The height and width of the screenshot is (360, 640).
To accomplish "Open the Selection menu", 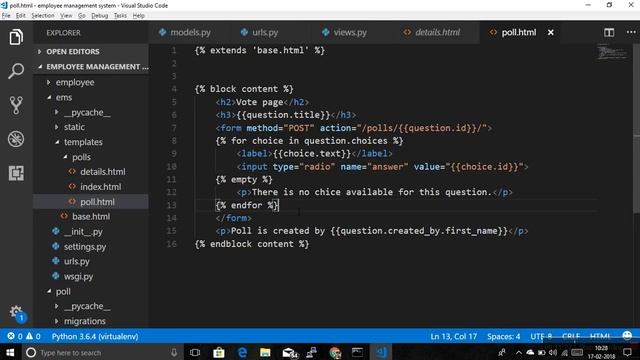I will point(43,16).
